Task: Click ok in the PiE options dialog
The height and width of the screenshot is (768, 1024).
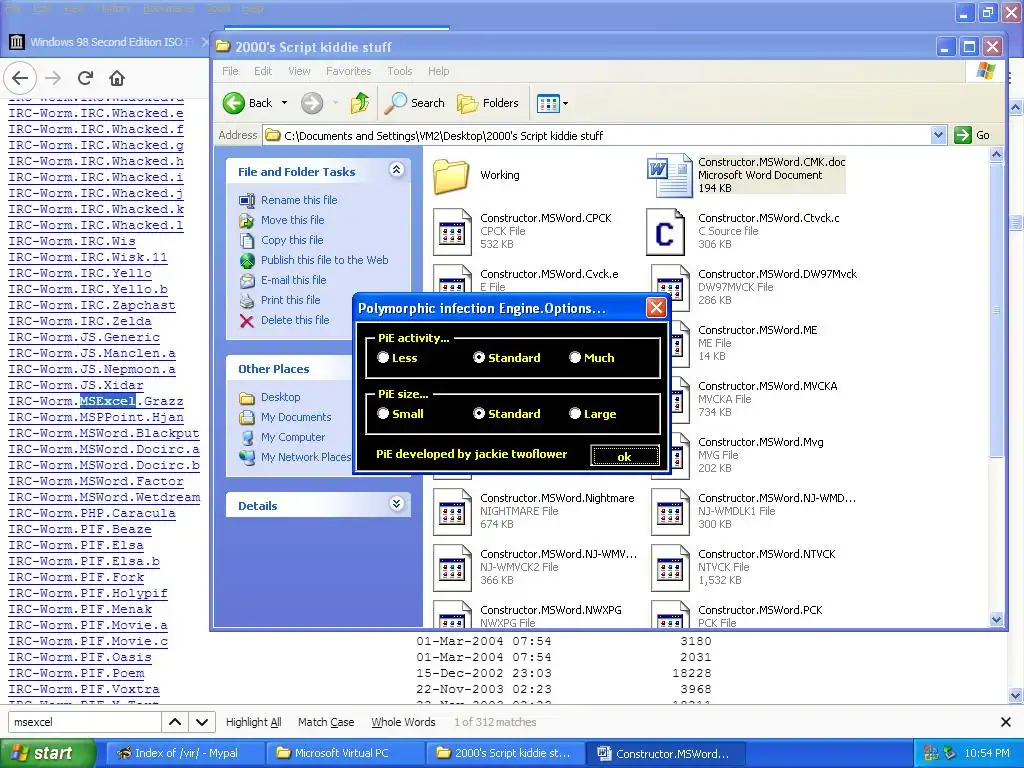Action: coord(624,456)
